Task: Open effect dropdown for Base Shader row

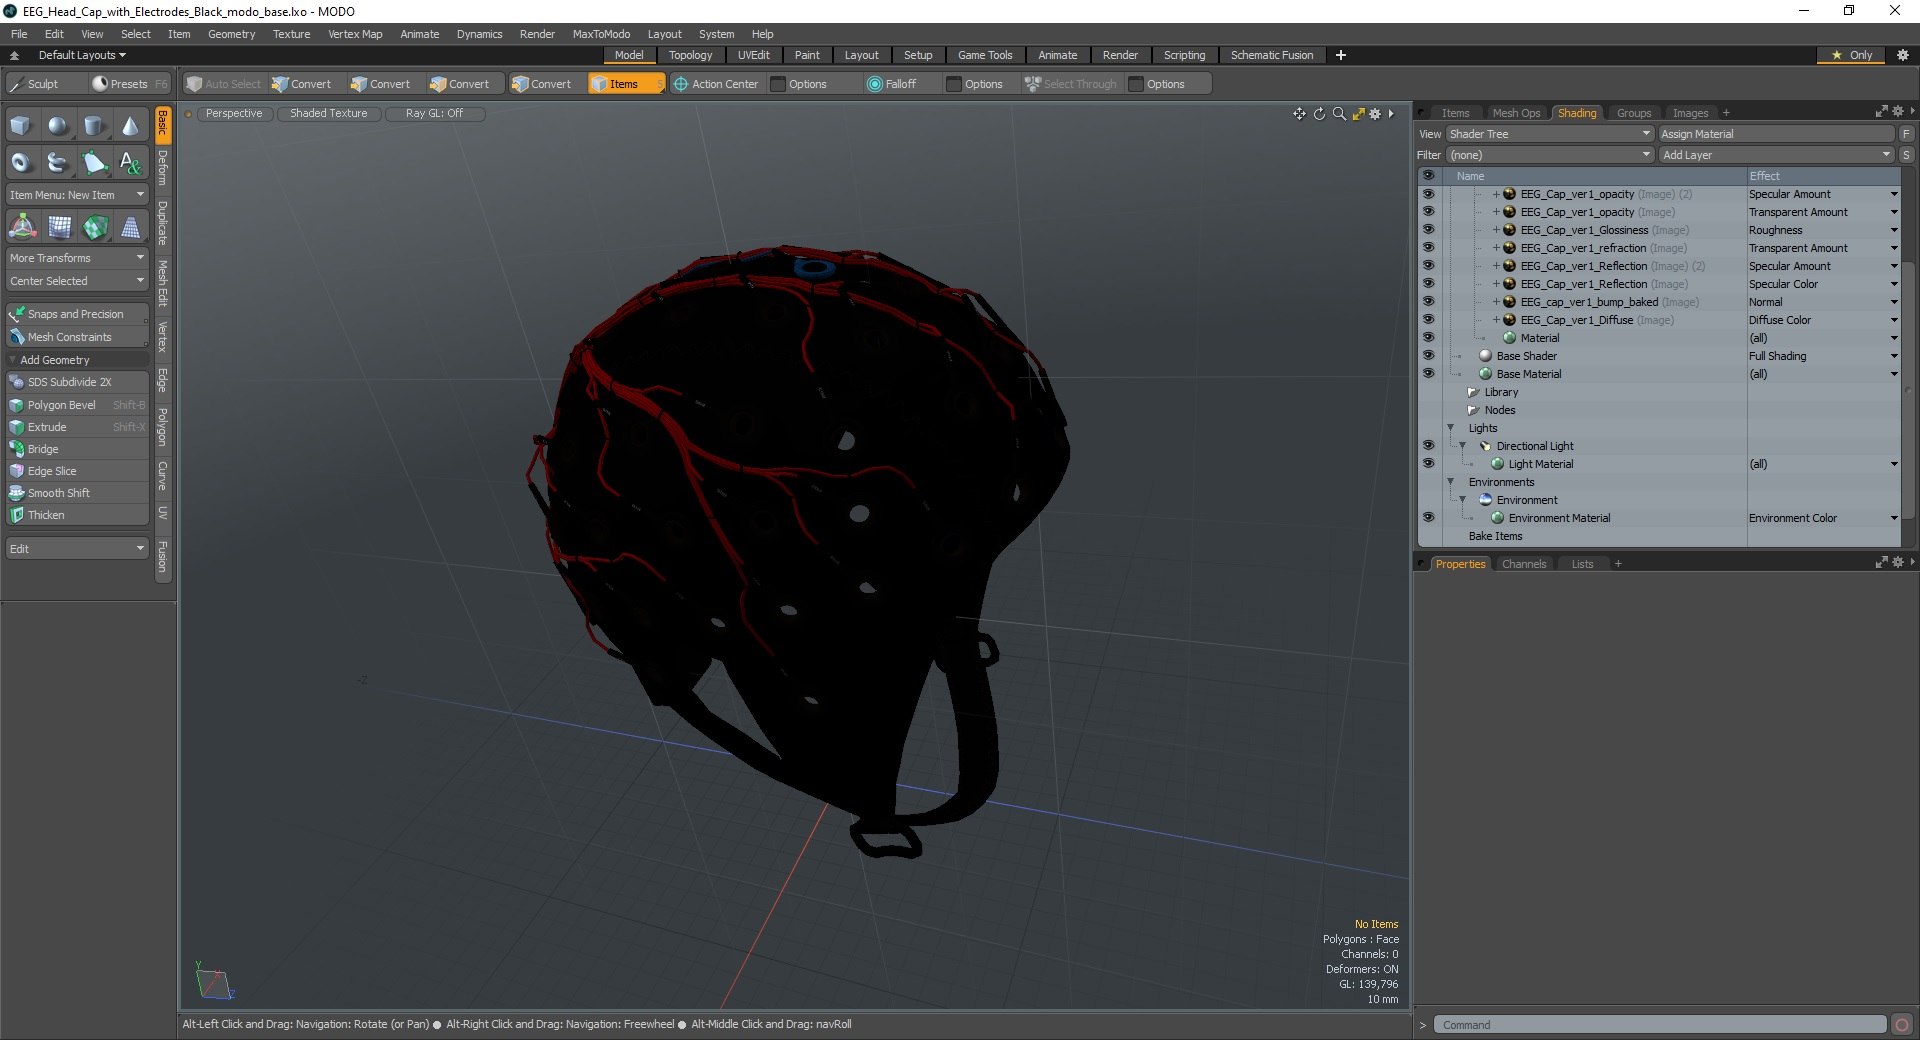Action: 1894,356
